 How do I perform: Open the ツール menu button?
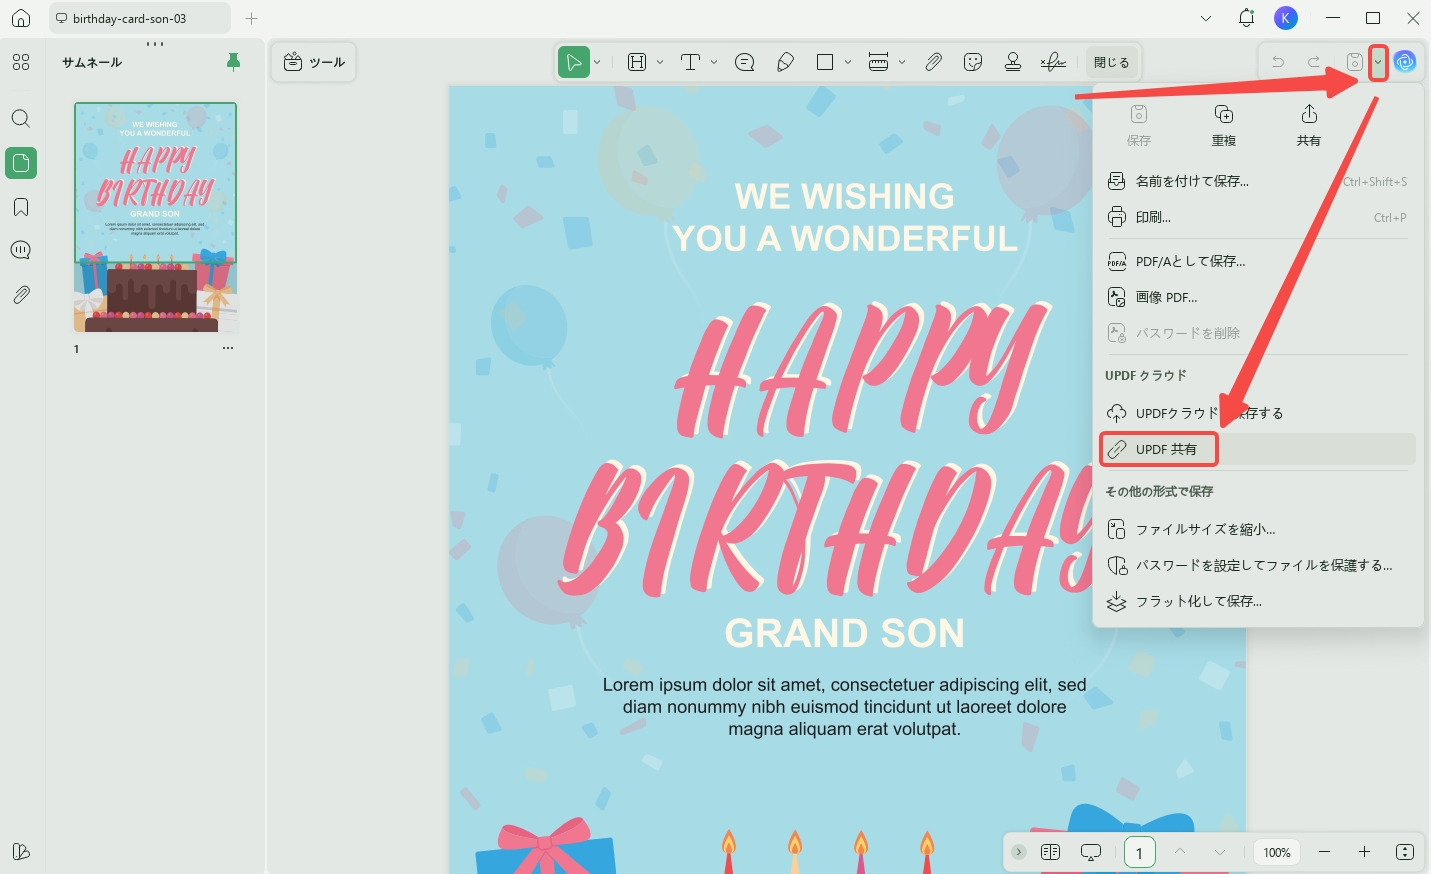314,62
